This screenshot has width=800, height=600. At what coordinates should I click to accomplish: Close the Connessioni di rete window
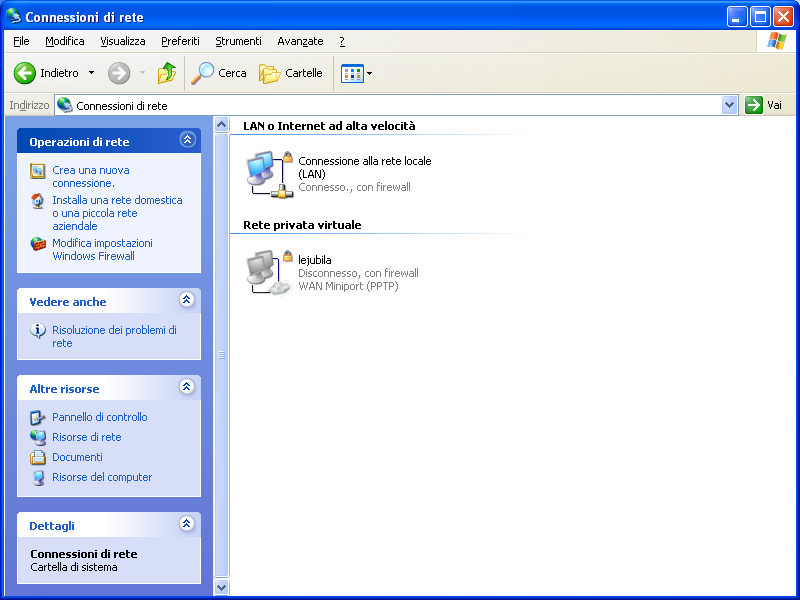pyautogui.click(x=783, y=17)
